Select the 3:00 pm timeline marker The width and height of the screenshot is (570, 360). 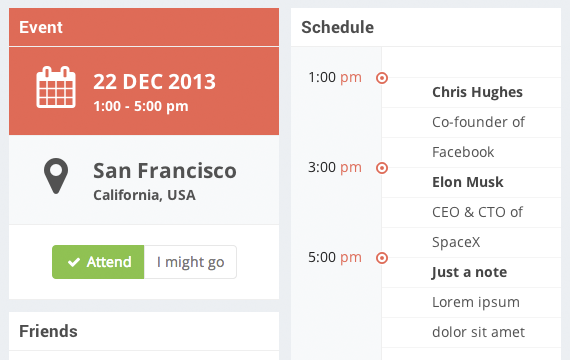tap(382, 168)
